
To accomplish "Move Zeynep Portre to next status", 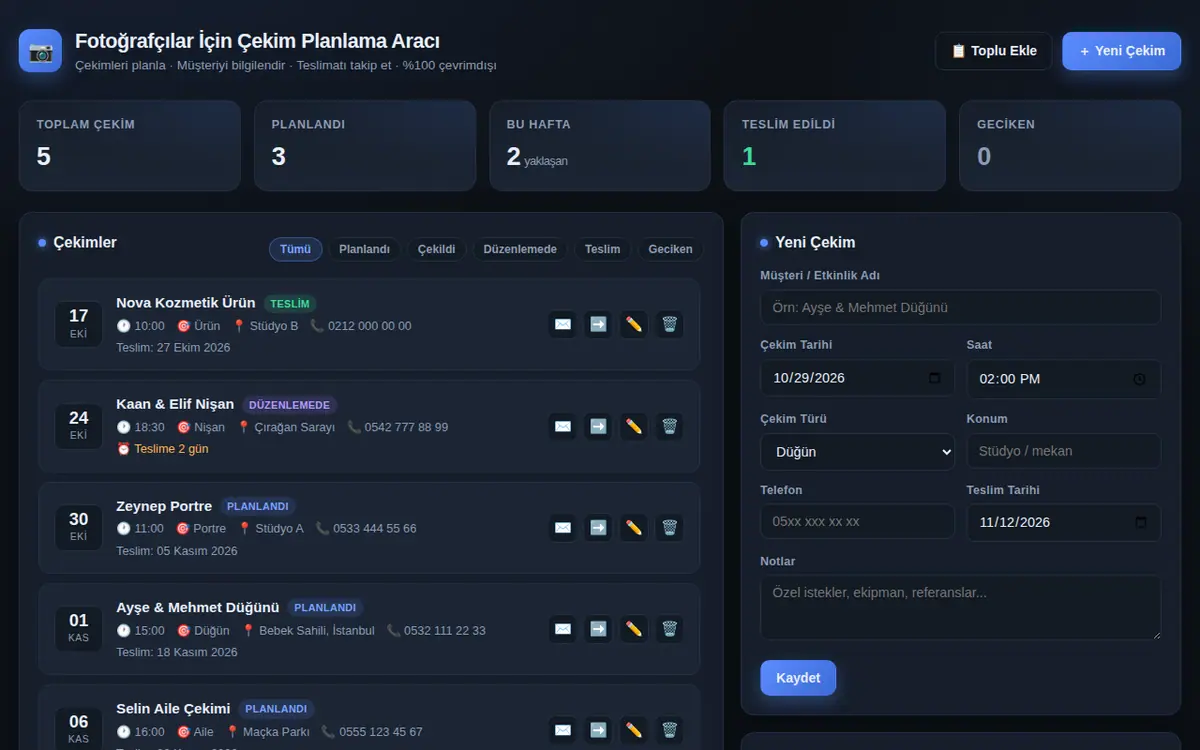I will pos(598,528).
